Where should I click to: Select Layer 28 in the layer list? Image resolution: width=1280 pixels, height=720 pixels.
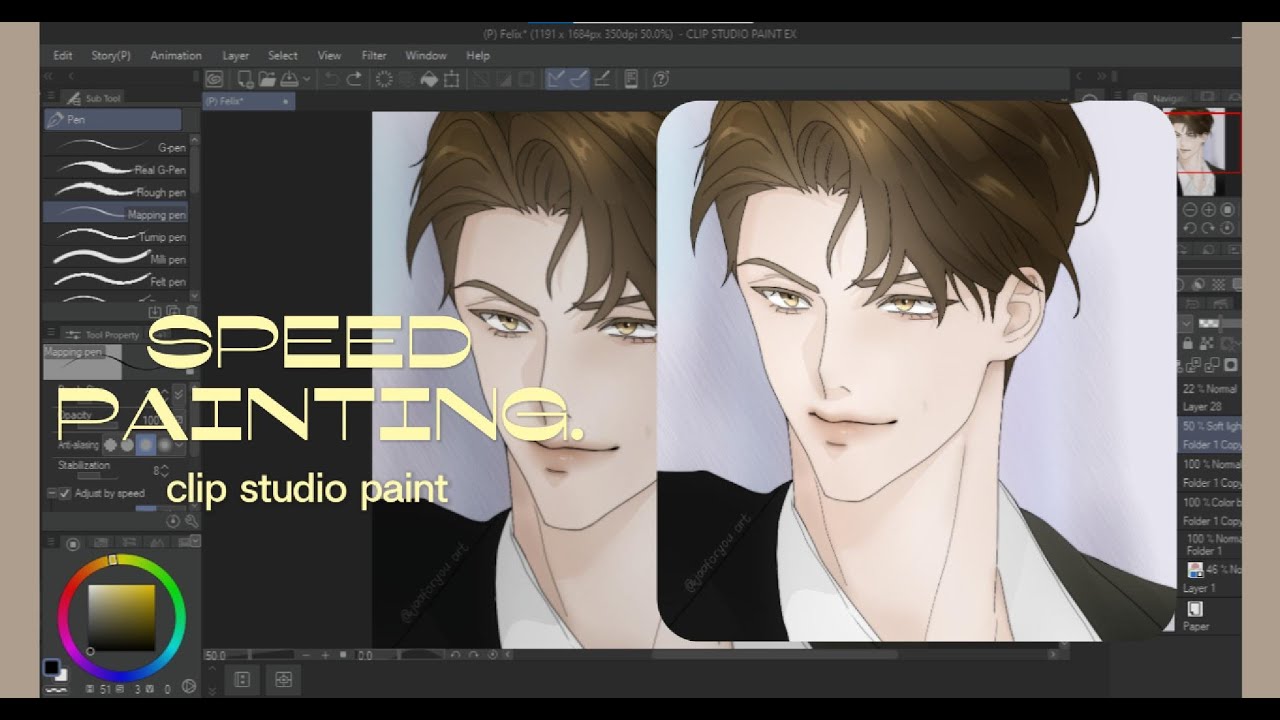point(1209,398)
